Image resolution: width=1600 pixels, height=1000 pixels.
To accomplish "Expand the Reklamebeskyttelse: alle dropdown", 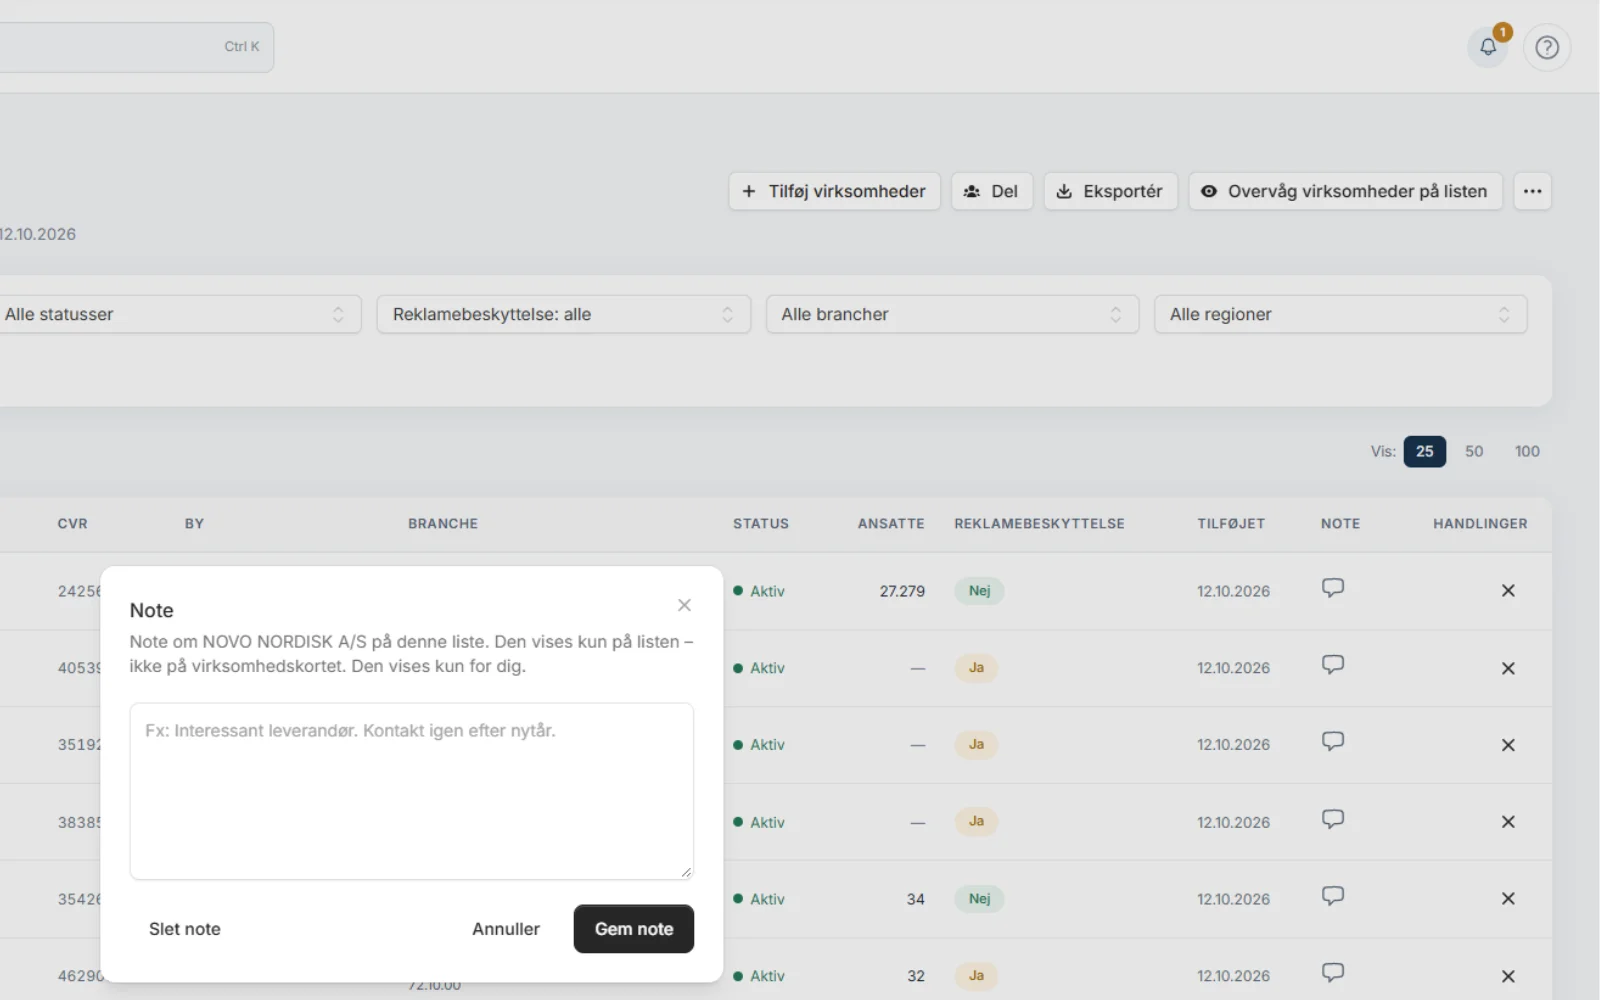I will (x=563, y=314).
